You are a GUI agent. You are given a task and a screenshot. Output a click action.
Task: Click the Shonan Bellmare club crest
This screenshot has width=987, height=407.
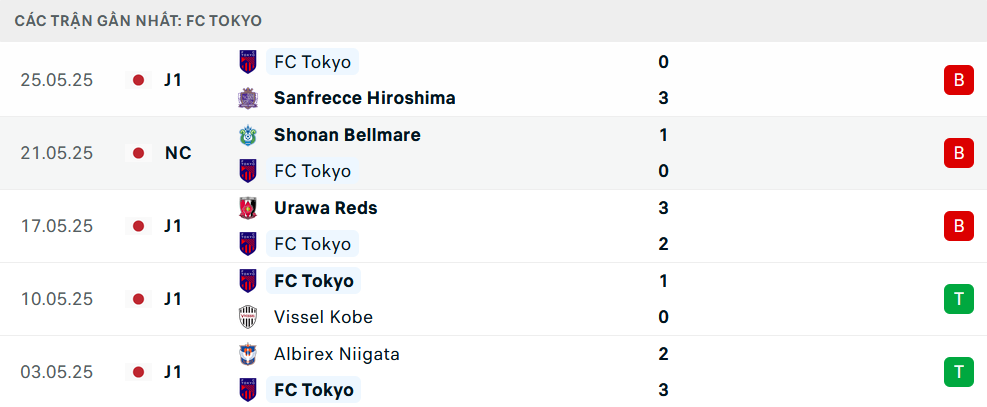(248, 135)
